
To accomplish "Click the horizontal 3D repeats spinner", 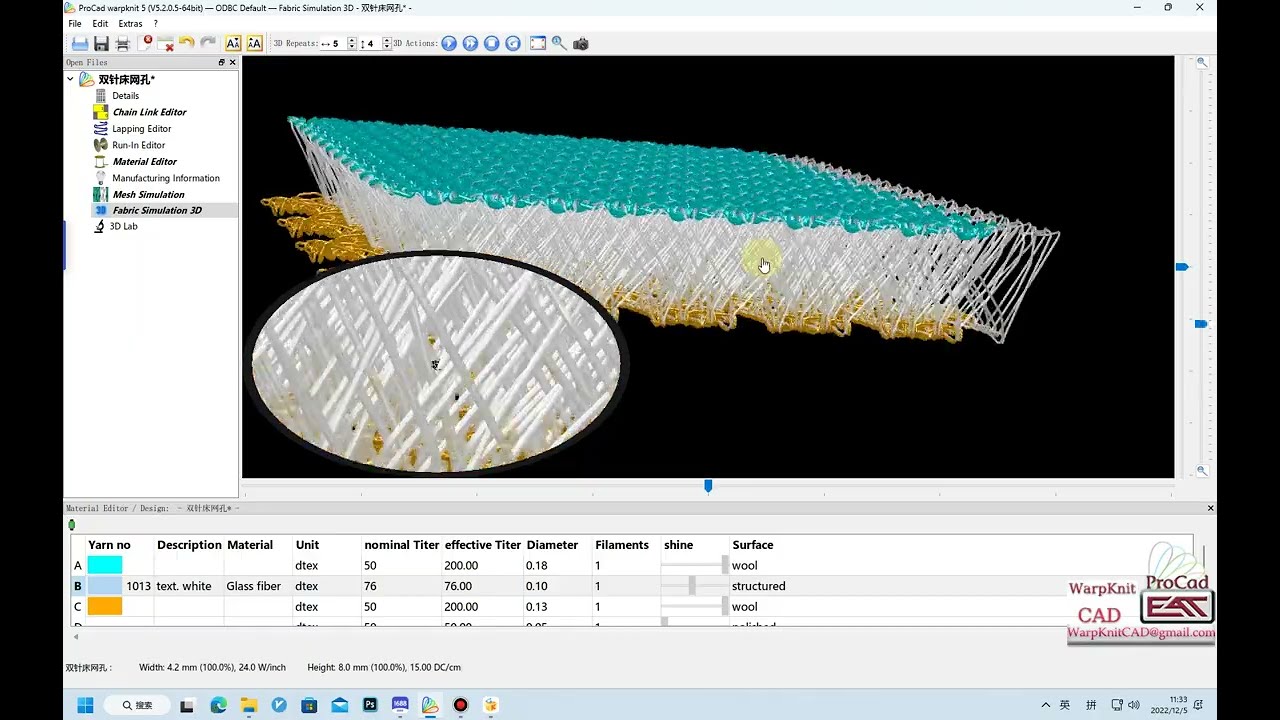I will [x=351, y=43].
